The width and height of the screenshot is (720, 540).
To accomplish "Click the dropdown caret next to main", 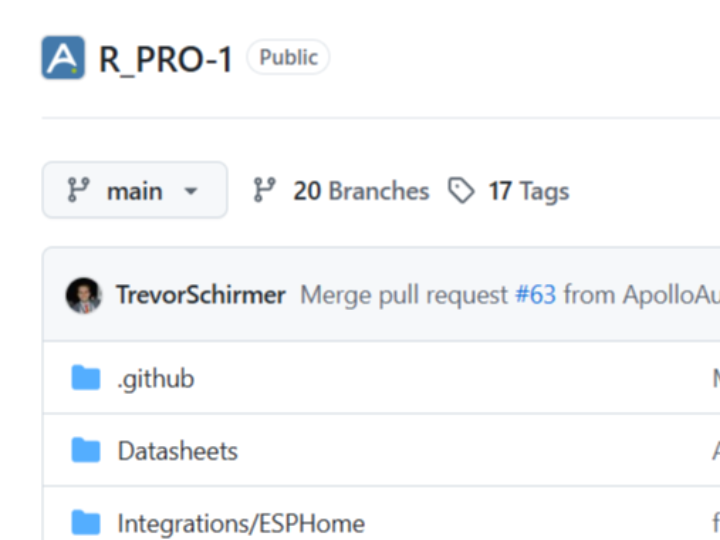I will (191, 191).
